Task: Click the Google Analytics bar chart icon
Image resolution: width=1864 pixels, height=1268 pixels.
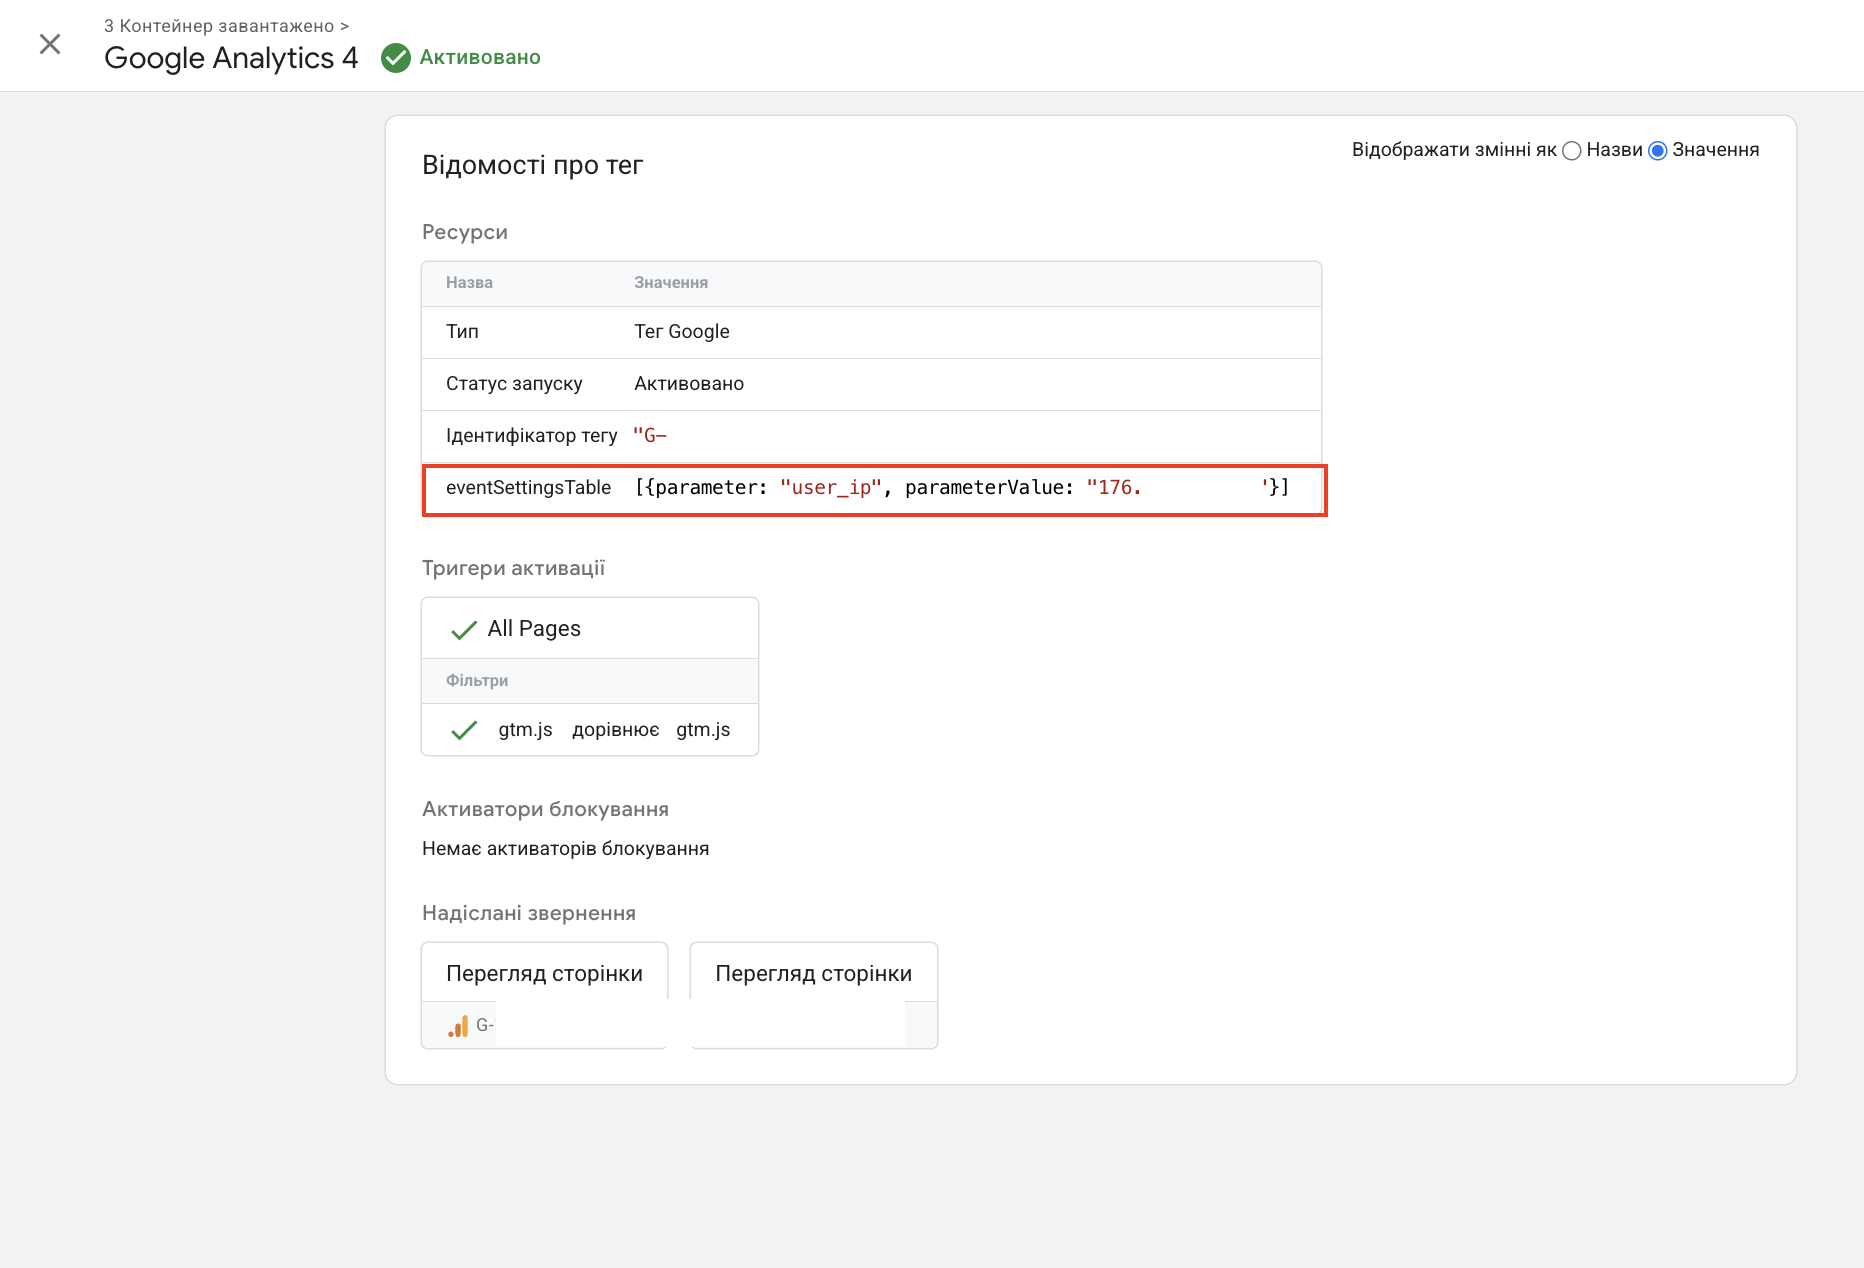Action: coord(458,1026)
